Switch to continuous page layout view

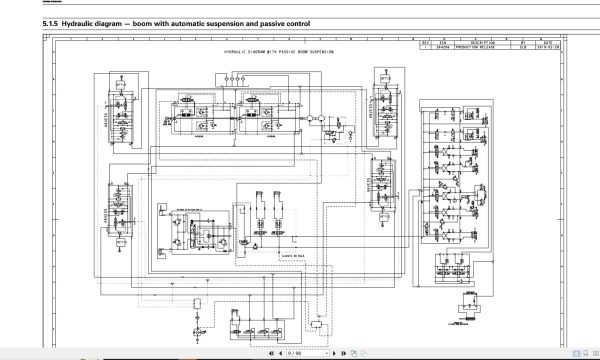[x=585, y=353]
